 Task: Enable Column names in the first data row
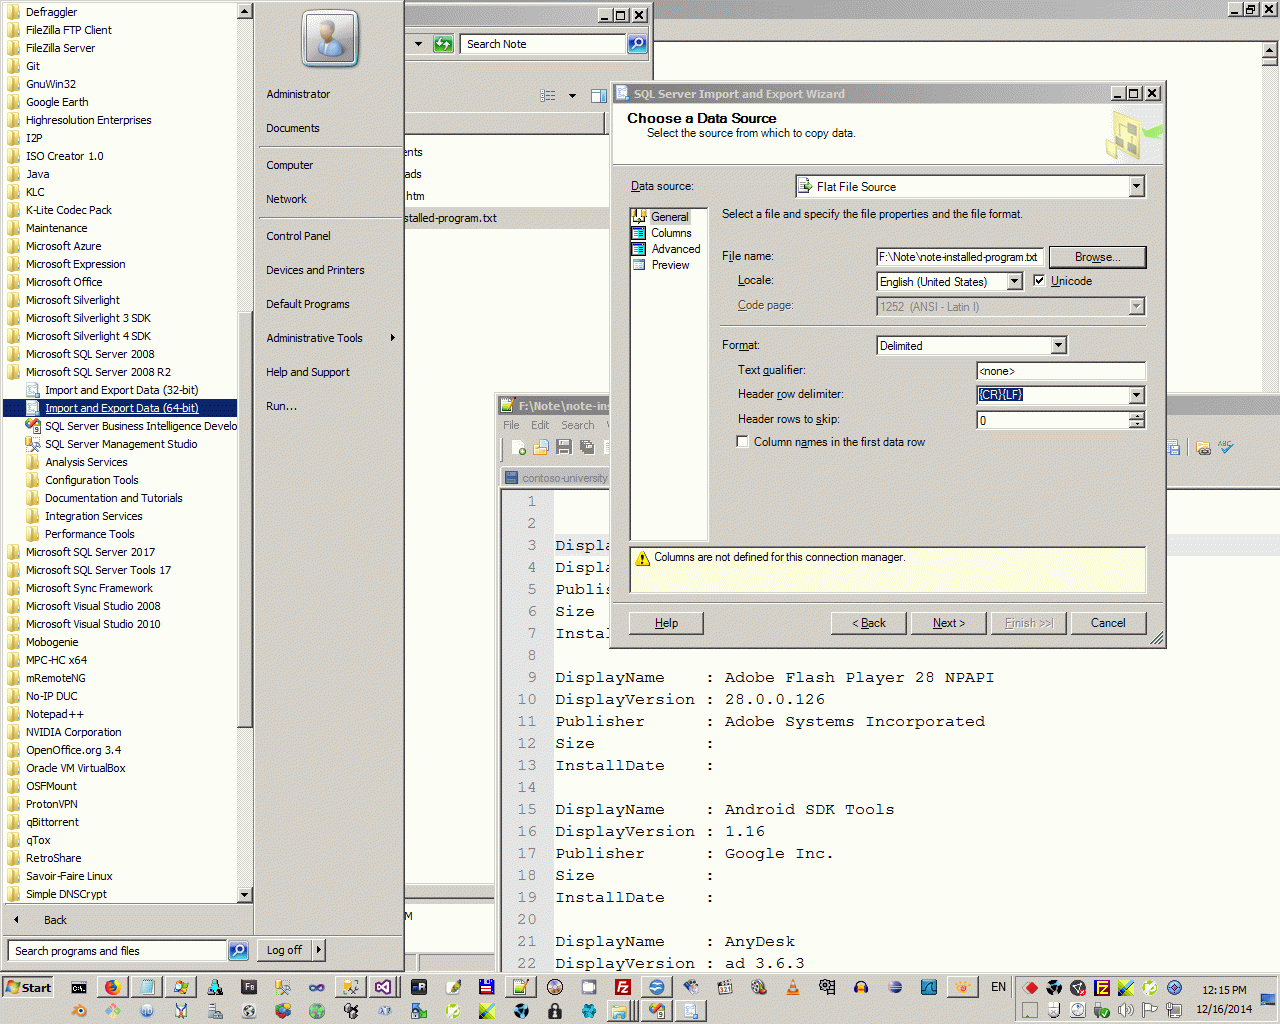click(742, 442)
